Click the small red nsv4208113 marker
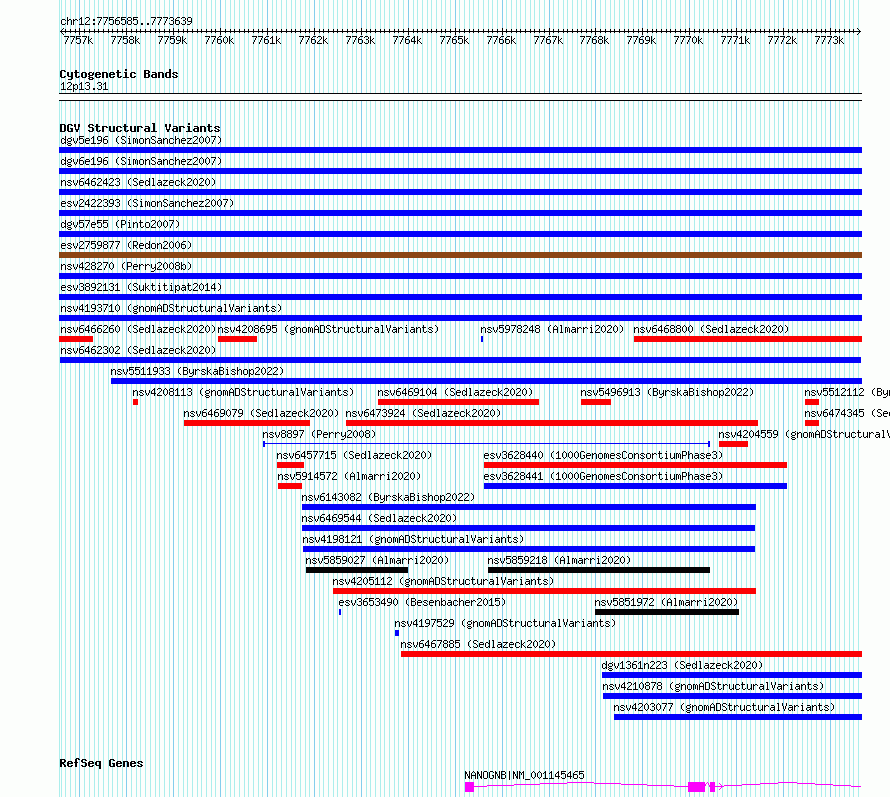Image resolution: width=890 pixels, height=797 pixels. tap(135, 402)
